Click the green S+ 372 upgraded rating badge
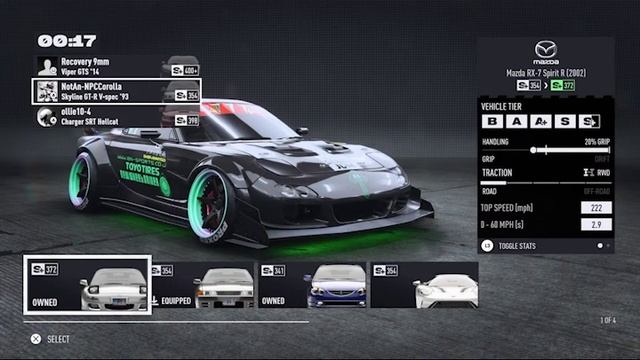Image resolution: width=640 pixels, height=360 pixels. click(562, 85)
